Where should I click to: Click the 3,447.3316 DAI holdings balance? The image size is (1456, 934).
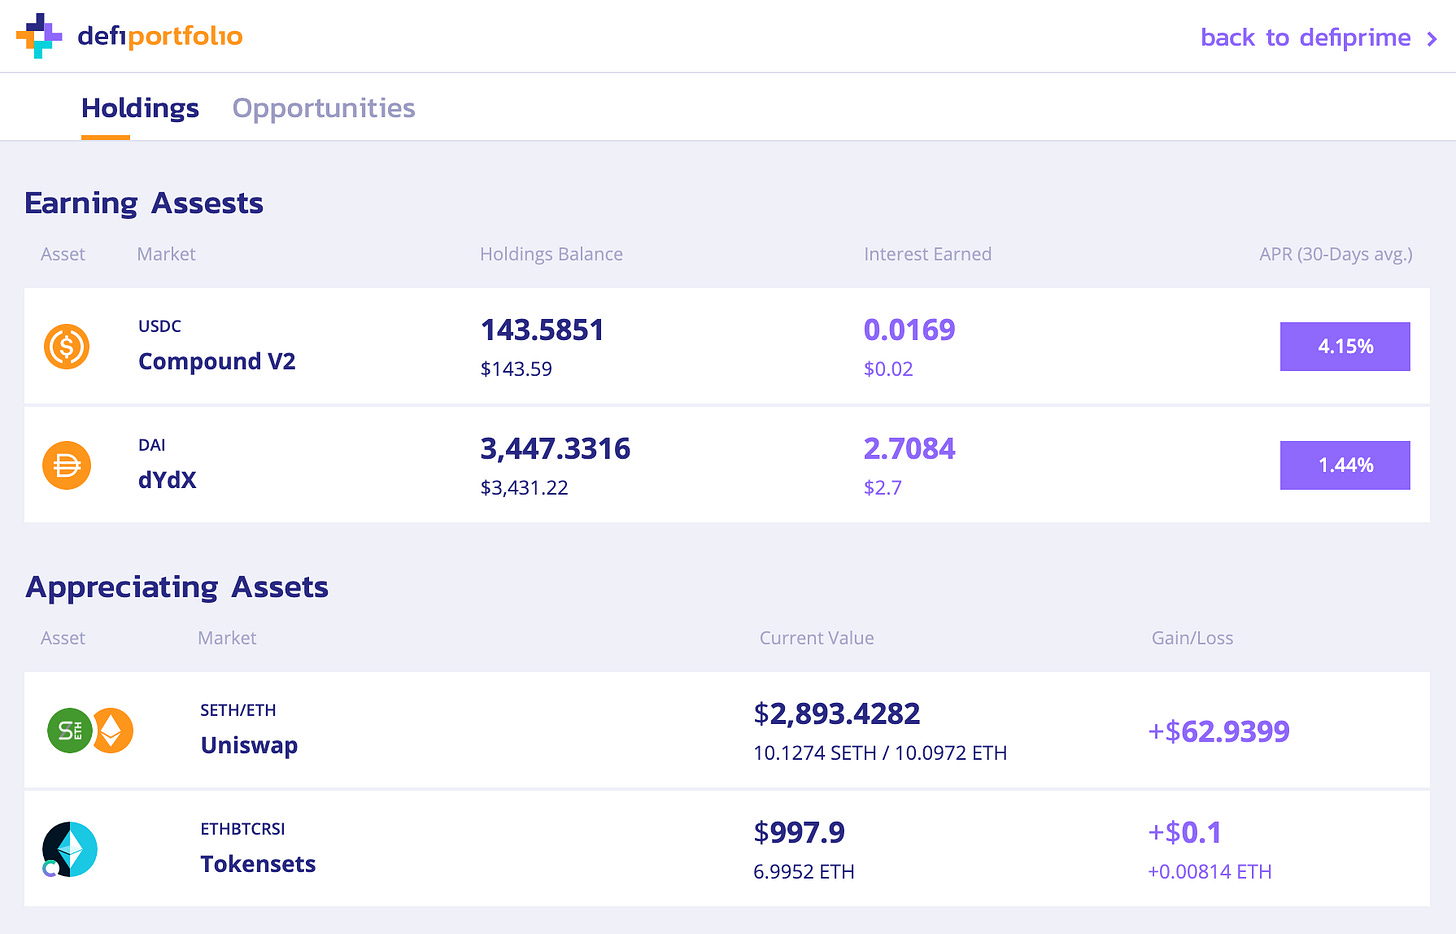[x=555, y=448]
